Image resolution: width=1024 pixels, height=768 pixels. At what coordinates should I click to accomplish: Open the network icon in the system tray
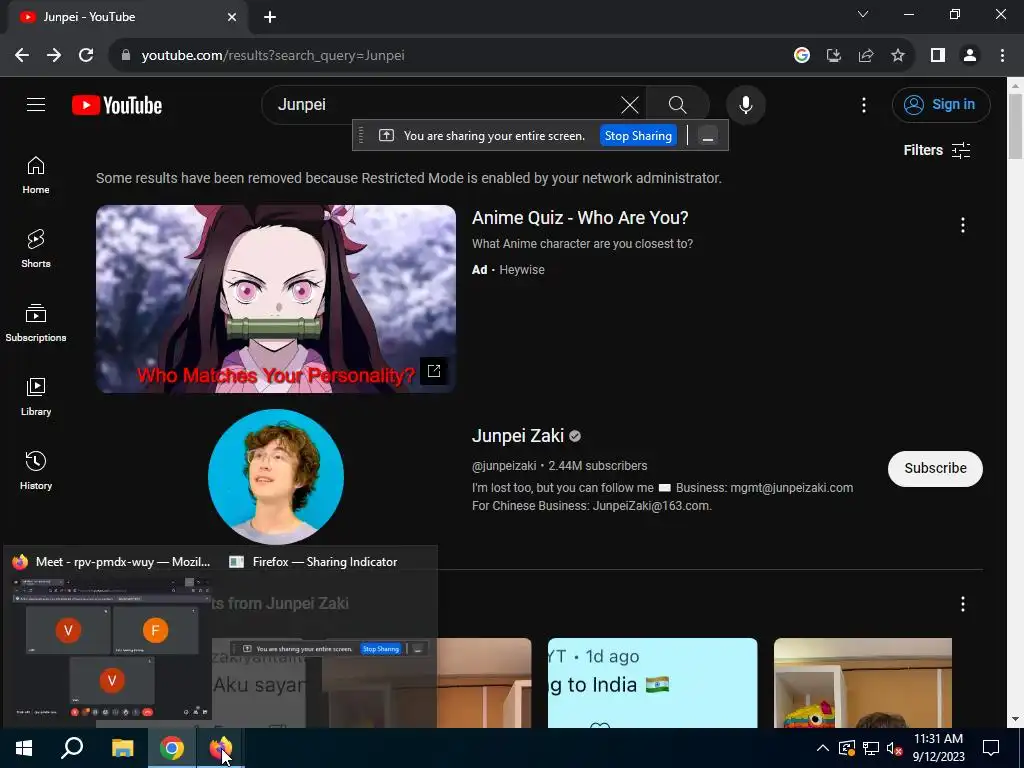(871, 748)
